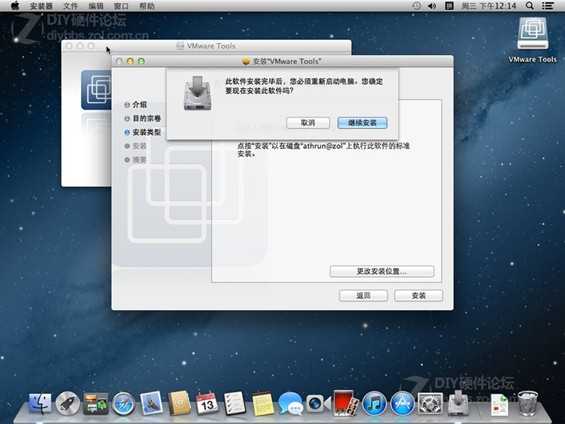This screenshot has width=565, height=424.
Task: Launch iTunes from the Dock
Action: [374, 403]
